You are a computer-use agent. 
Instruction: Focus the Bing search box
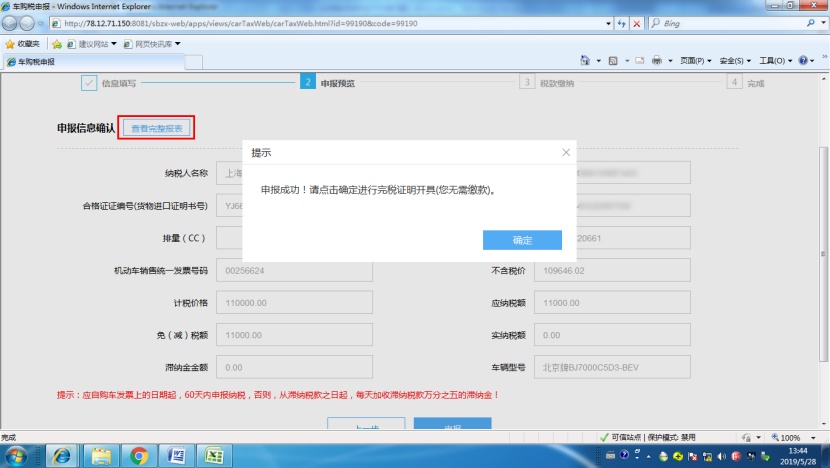click(x=730, y=23)
